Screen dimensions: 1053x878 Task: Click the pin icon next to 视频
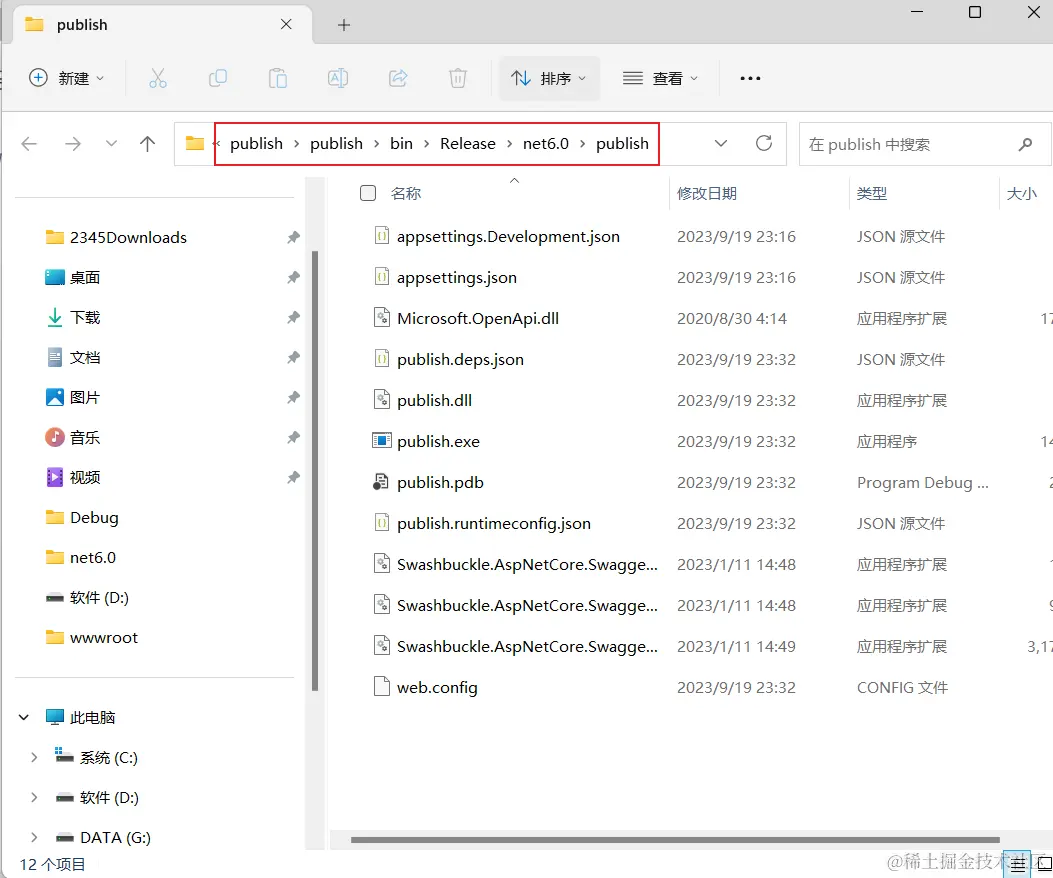point(293,478)
